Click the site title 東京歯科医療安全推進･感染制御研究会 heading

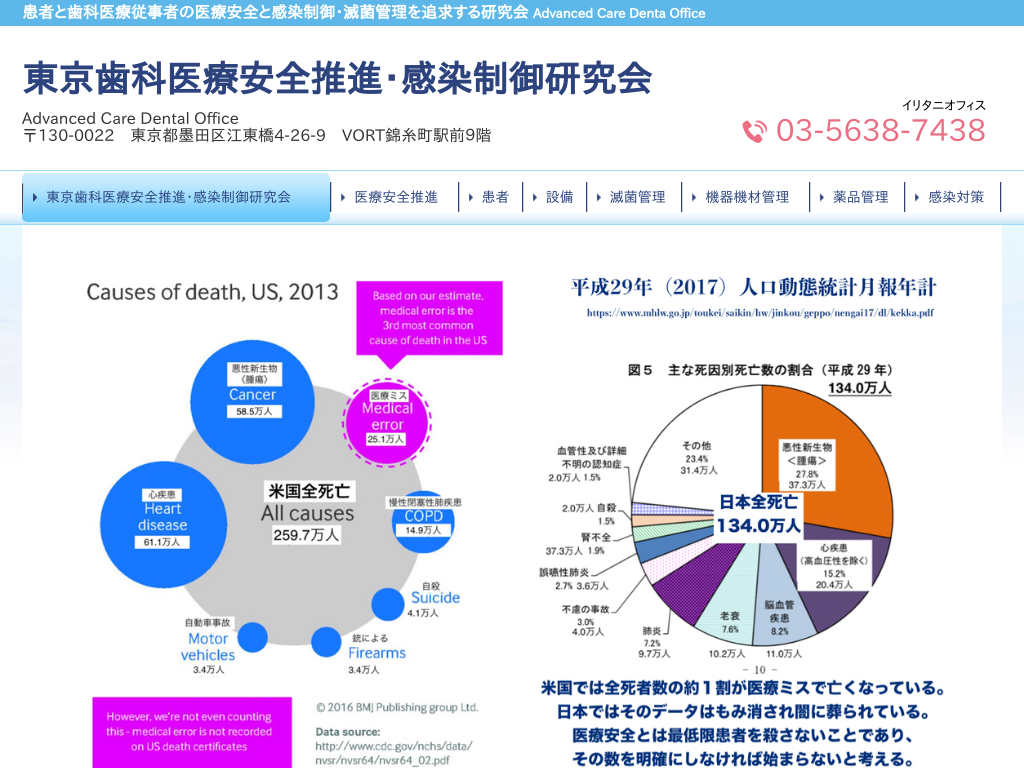point(337,78)
